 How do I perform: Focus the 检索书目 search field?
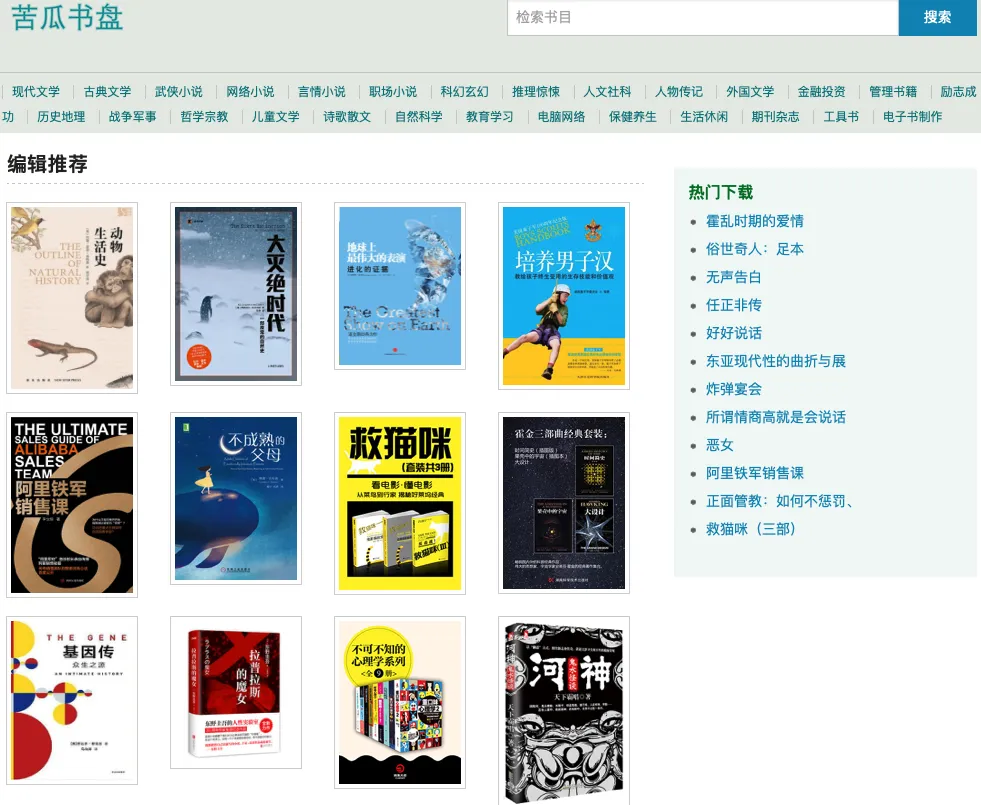(x=703, y=18)
